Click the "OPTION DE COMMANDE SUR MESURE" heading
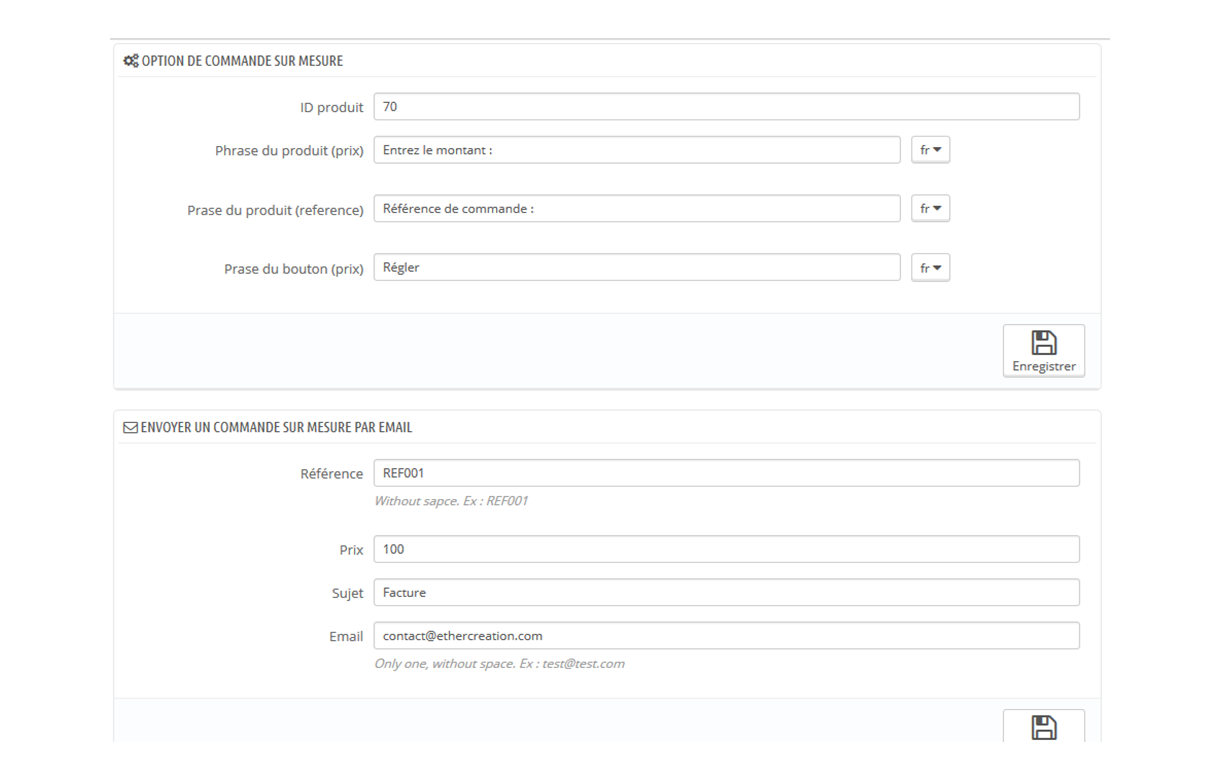Image resolution: width=1220 pixels, height=780 pixels. coord(242,61)
